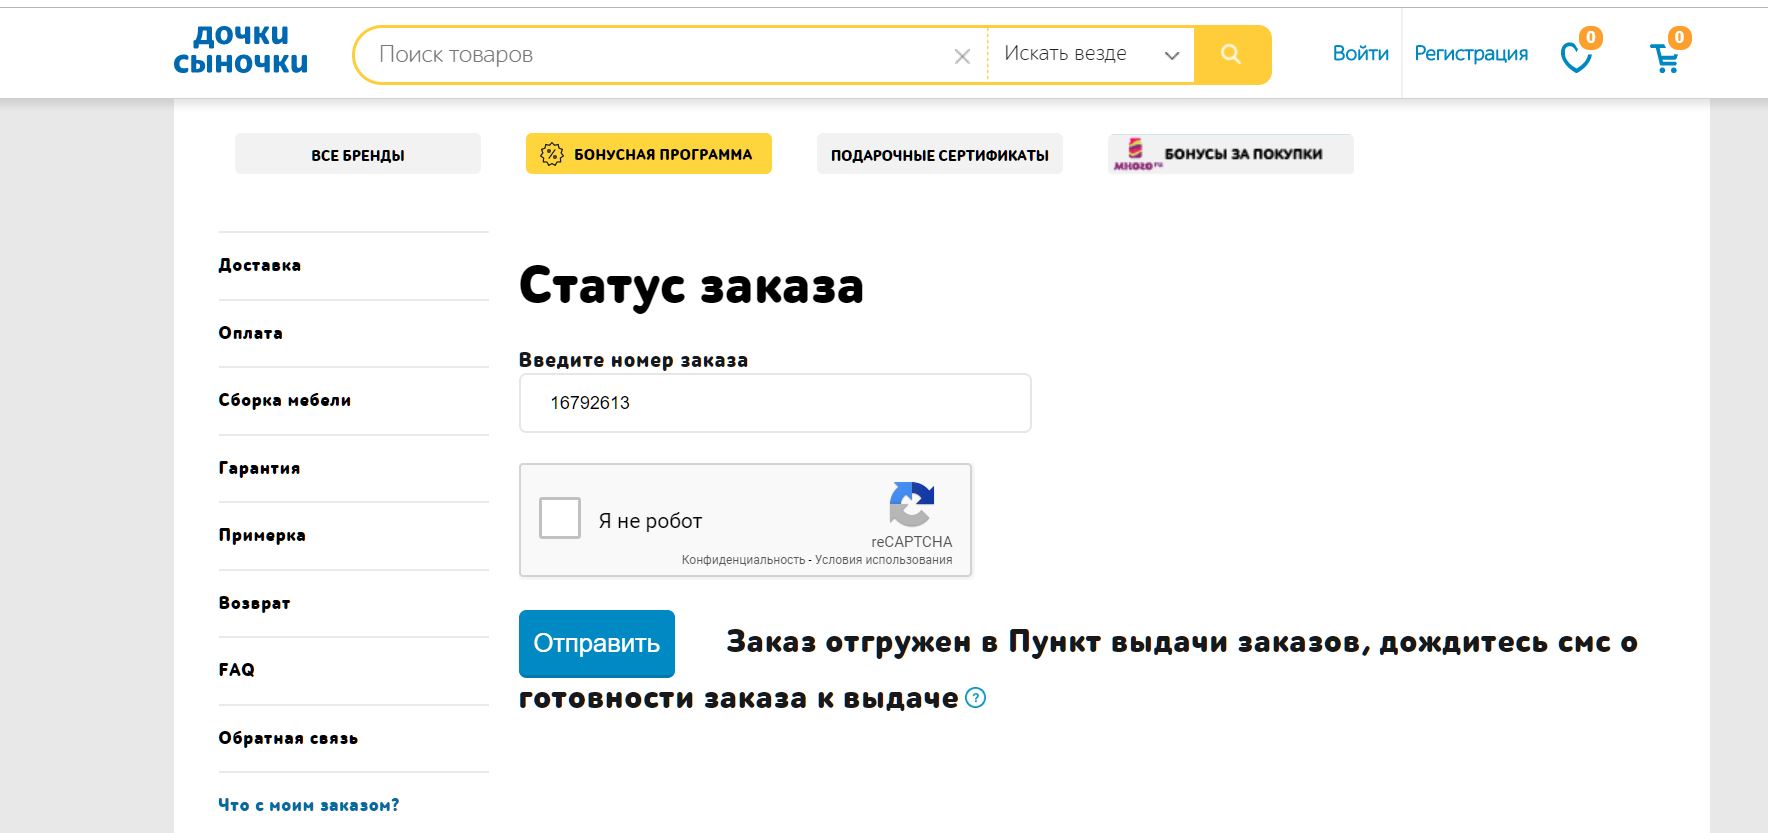The image size is (1768, 833).
Task: Click the yellow magnifier search button
Action: 1232,54
